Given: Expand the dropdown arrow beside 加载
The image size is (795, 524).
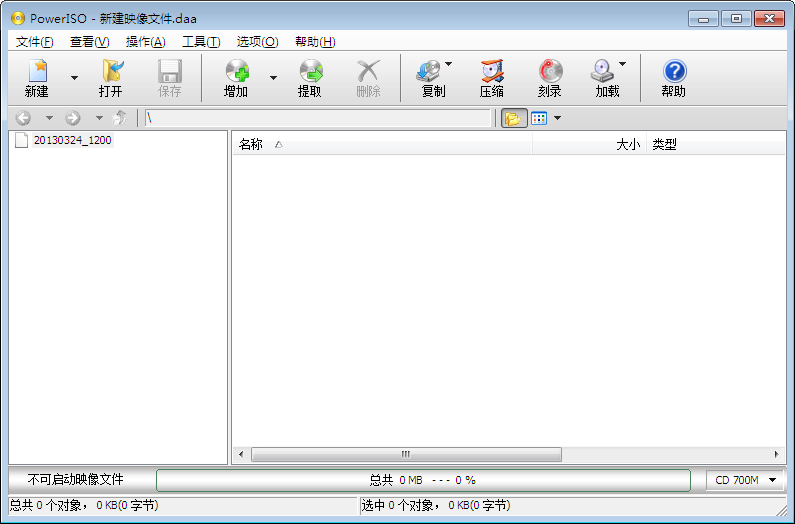Looking at the screenshot, I should [x=623, y=64].
